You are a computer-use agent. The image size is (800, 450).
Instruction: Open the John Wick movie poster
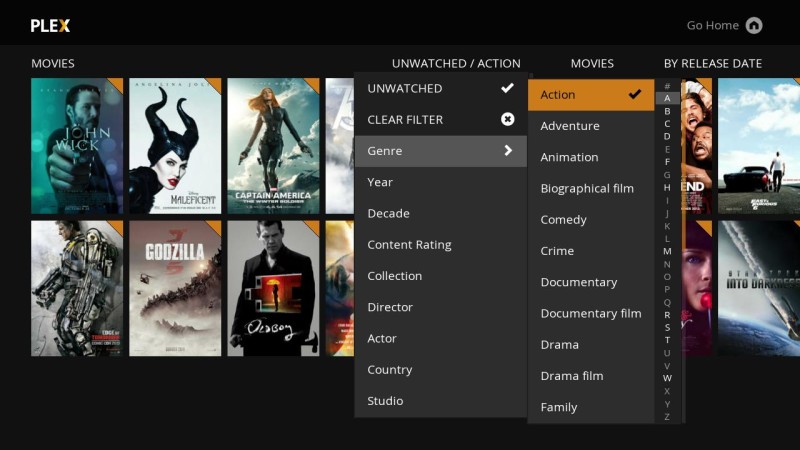pos(77,146)
